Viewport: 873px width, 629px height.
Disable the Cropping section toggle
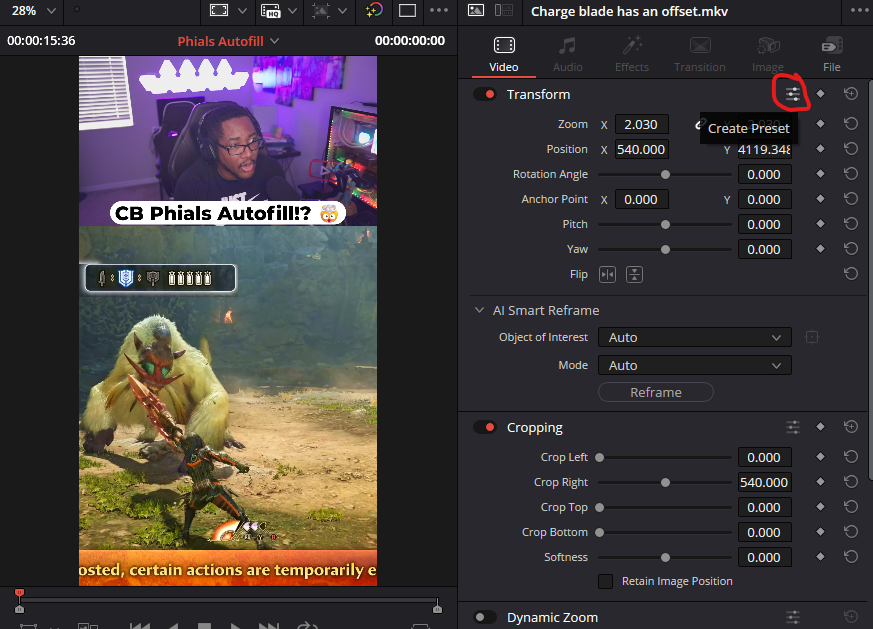(484, 427)
